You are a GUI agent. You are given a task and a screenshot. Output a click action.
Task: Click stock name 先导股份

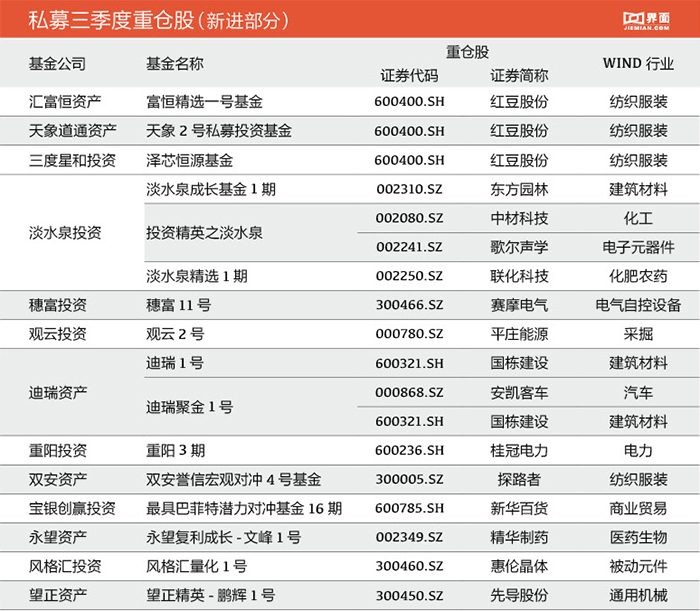point(519,595)
